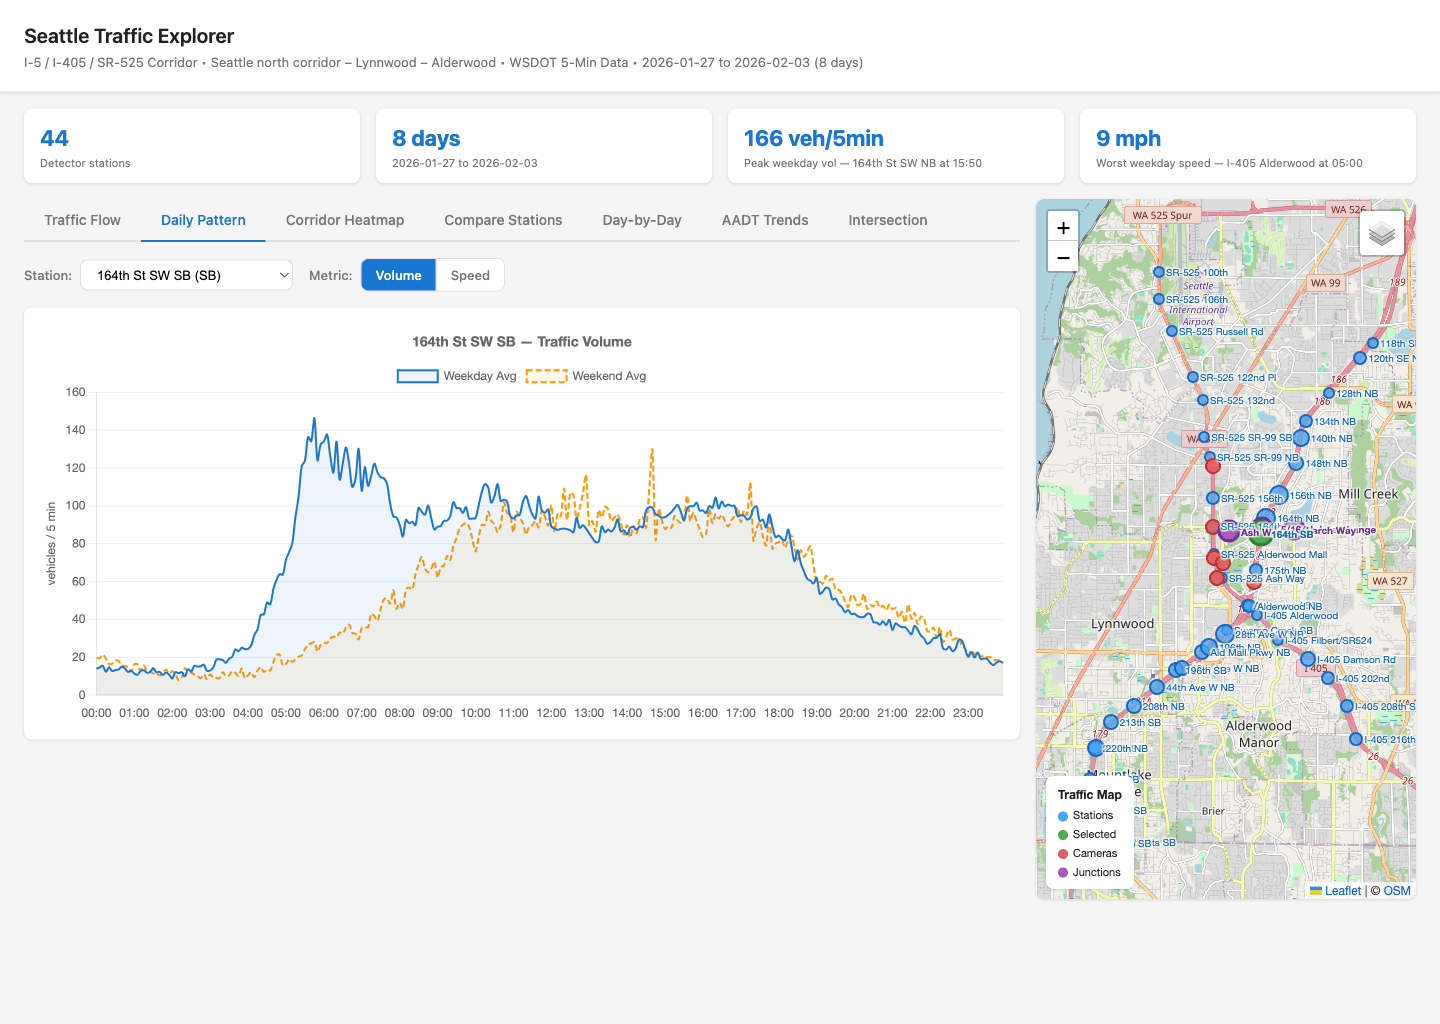1440x1024 pixels.
Task: Click the 220th NB station marker
Action: coord(1096,747)
